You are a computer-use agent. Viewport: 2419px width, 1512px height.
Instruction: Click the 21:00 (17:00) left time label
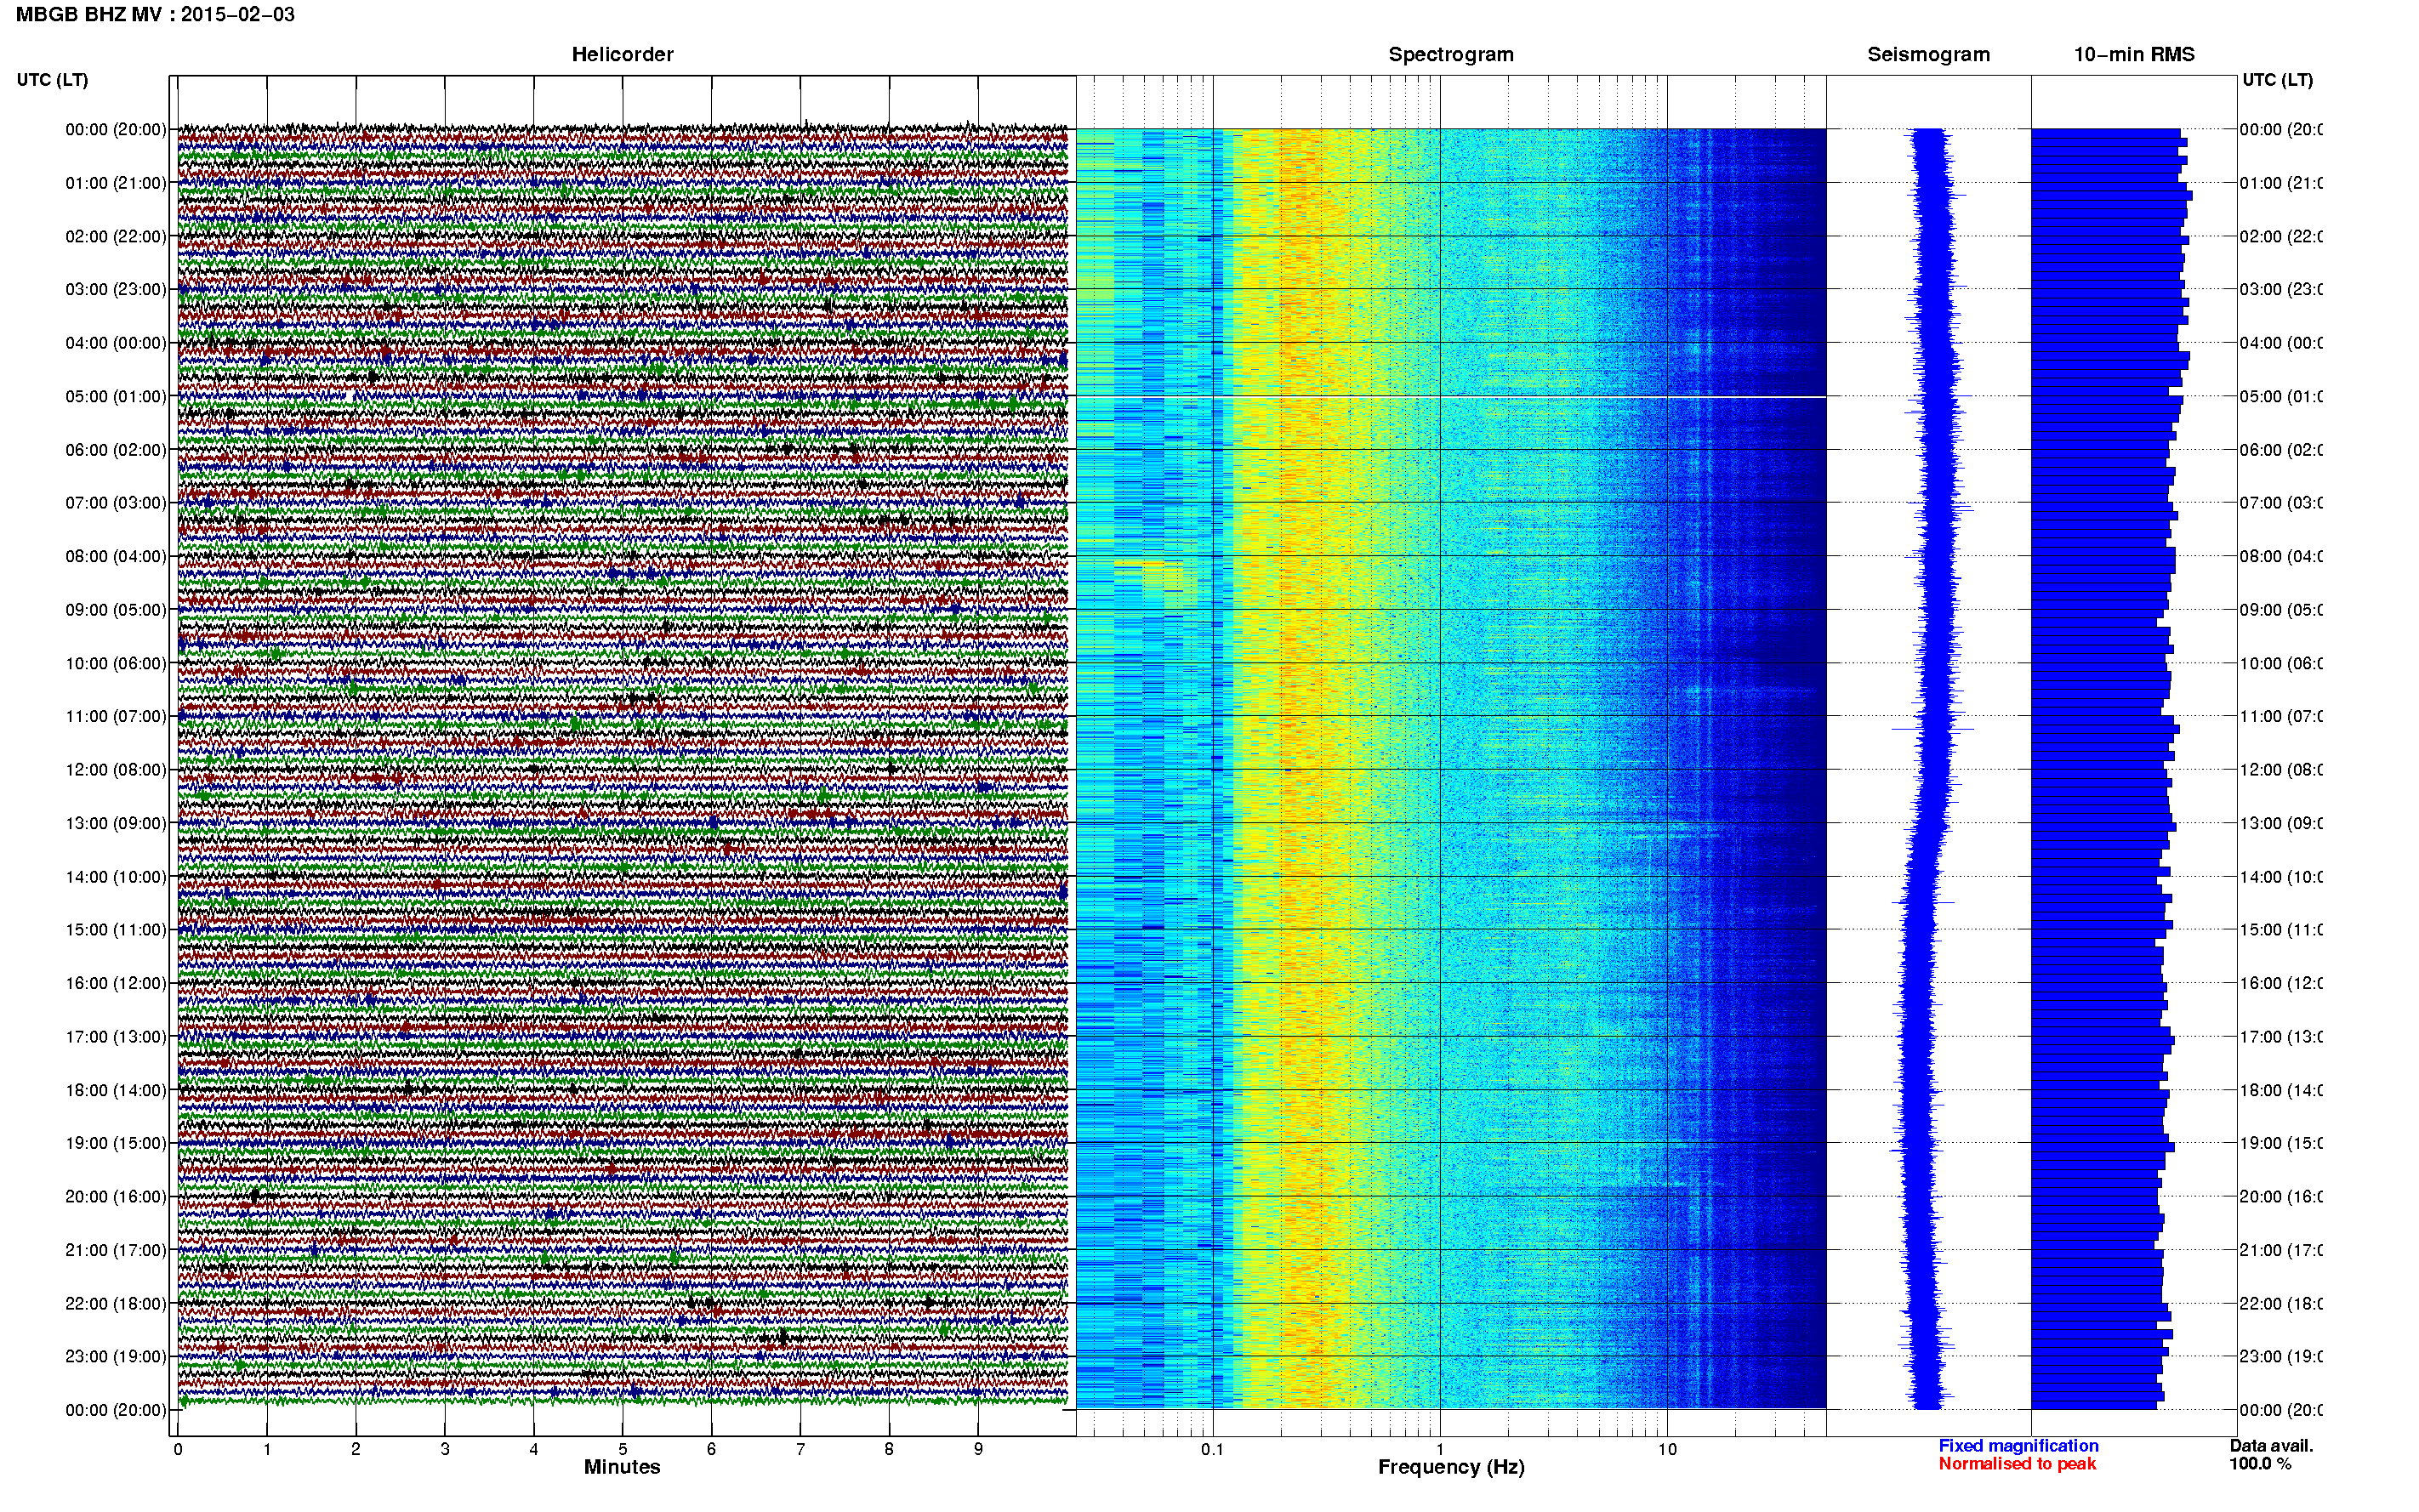[x=116, y=1250]
